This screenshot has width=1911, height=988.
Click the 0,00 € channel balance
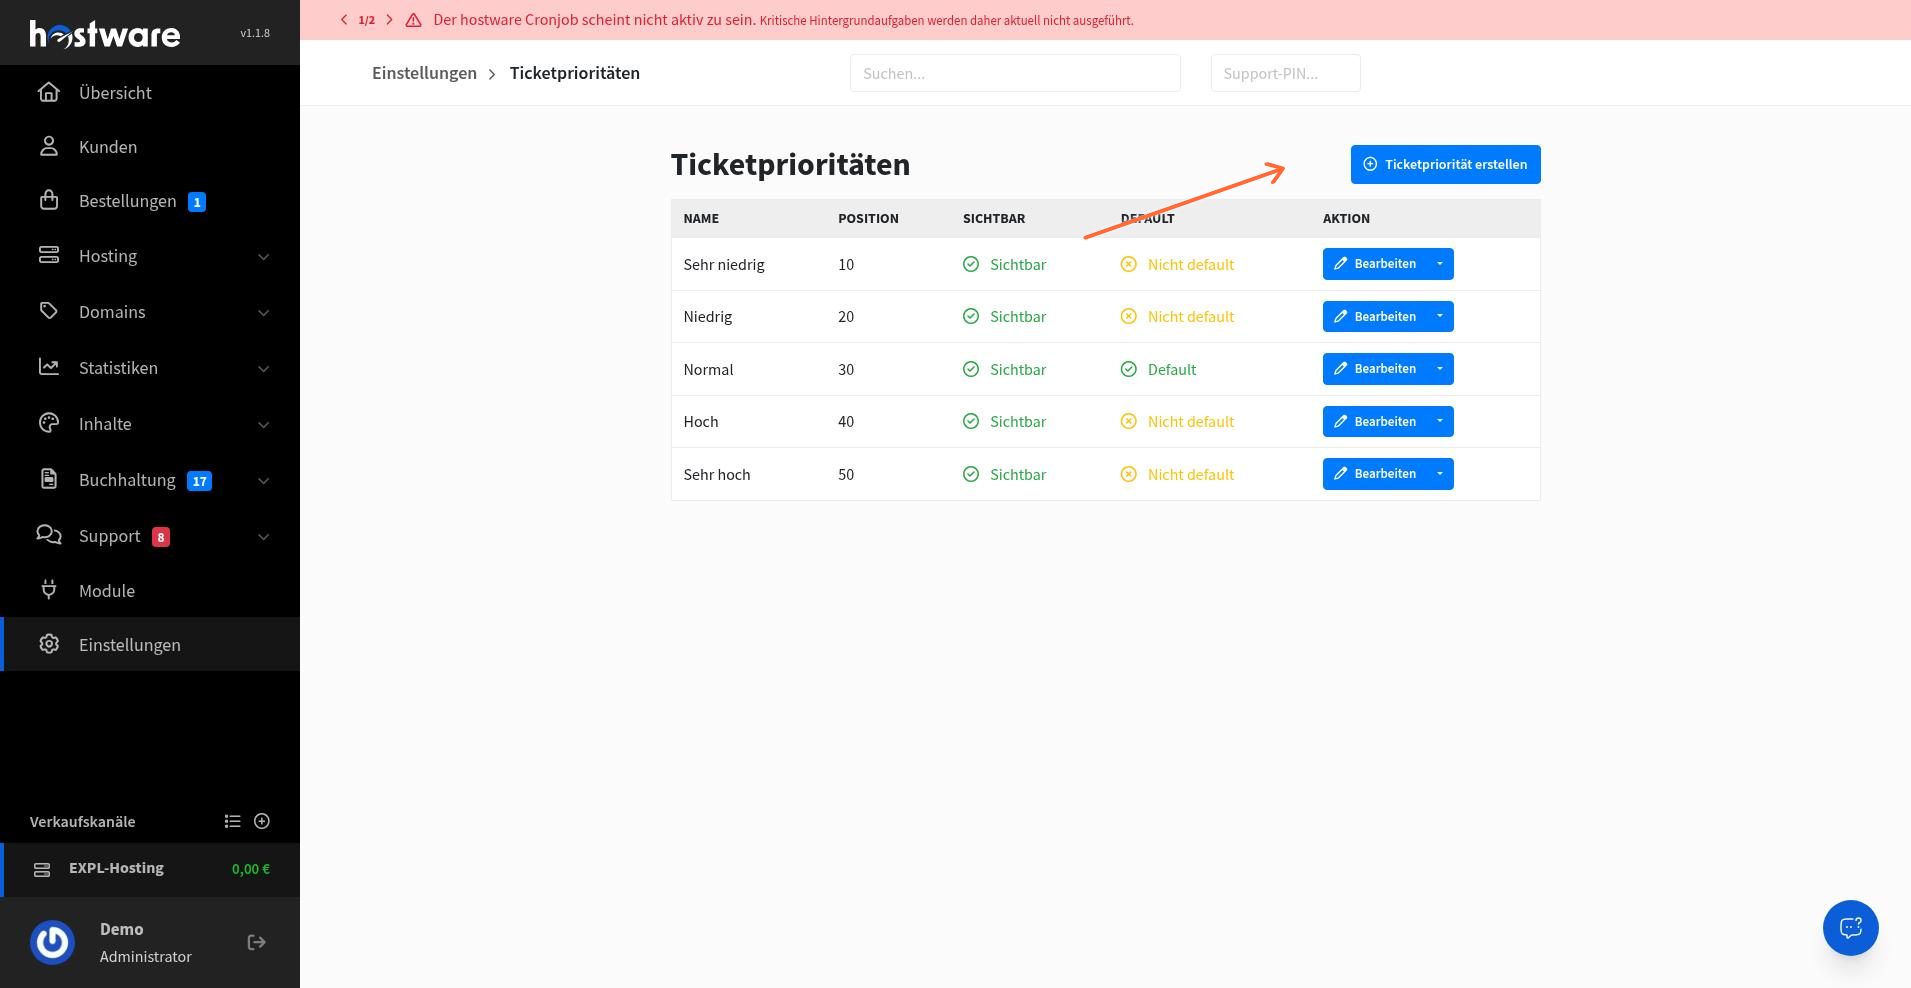click(x=251, y=869)
